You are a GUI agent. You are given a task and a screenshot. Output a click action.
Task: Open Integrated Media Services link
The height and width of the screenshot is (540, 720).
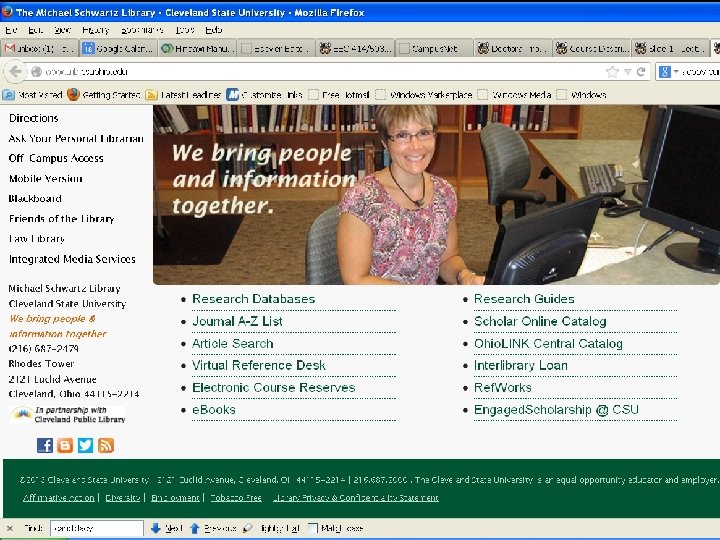tap(72, 259)
